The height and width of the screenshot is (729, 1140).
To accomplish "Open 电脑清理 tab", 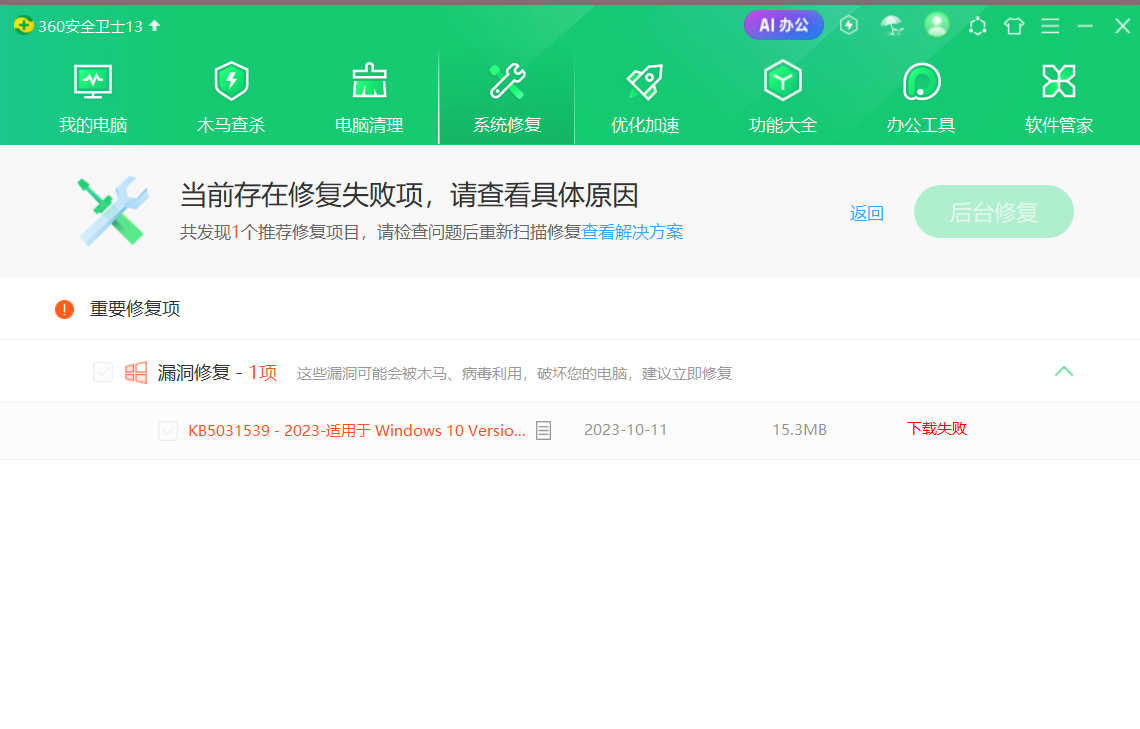I will (x=369, y=98).
